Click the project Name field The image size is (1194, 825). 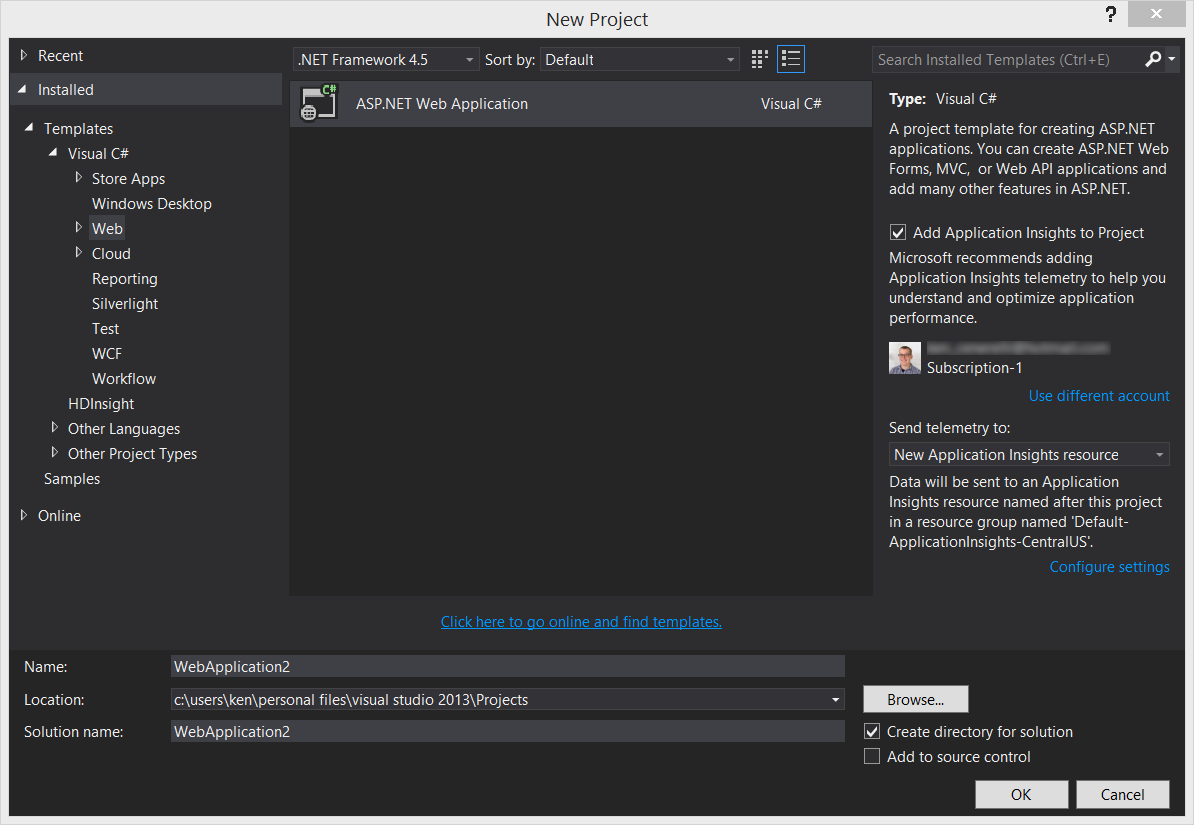(x=508, y=667)
